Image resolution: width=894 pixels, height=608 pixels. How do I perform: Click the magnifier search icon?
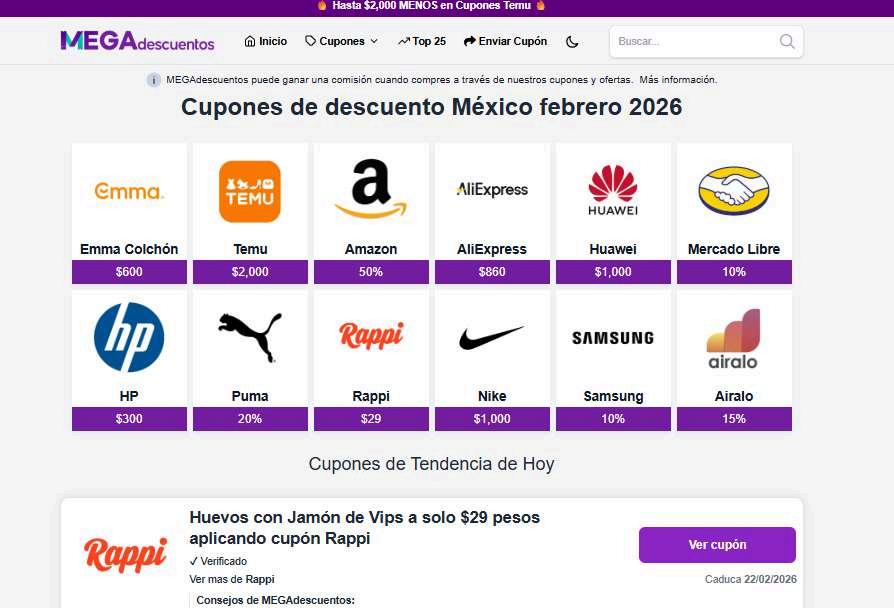787,42
